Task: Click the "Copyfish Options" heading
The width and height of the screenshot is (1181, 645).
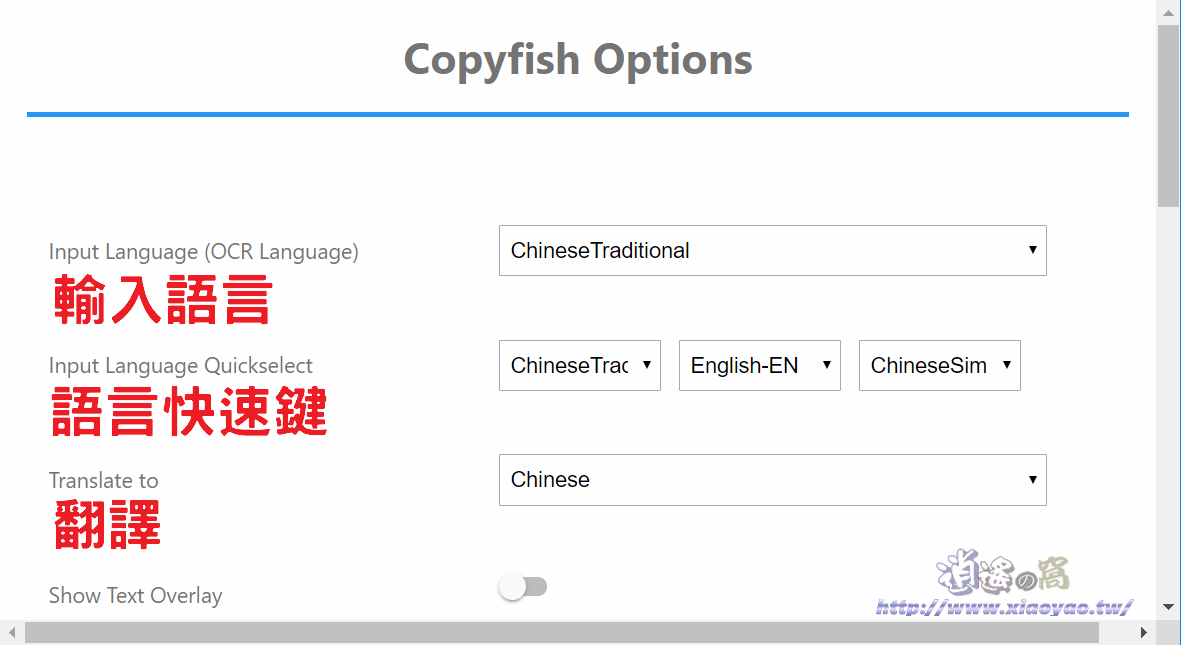Action: pos(578,60)
